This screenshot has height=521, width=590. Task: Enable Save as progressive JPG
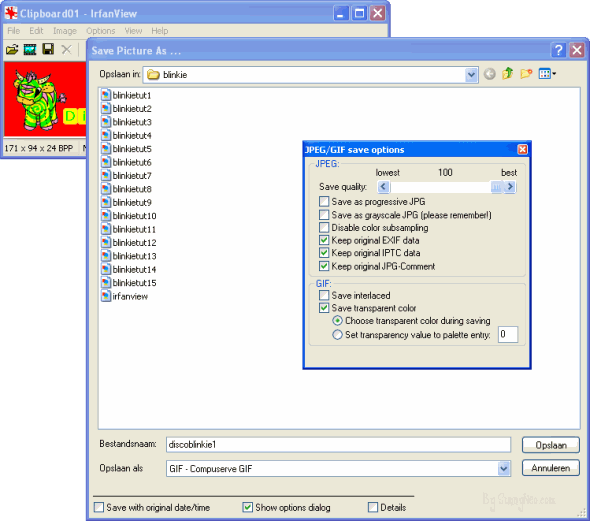pos(324,201)
